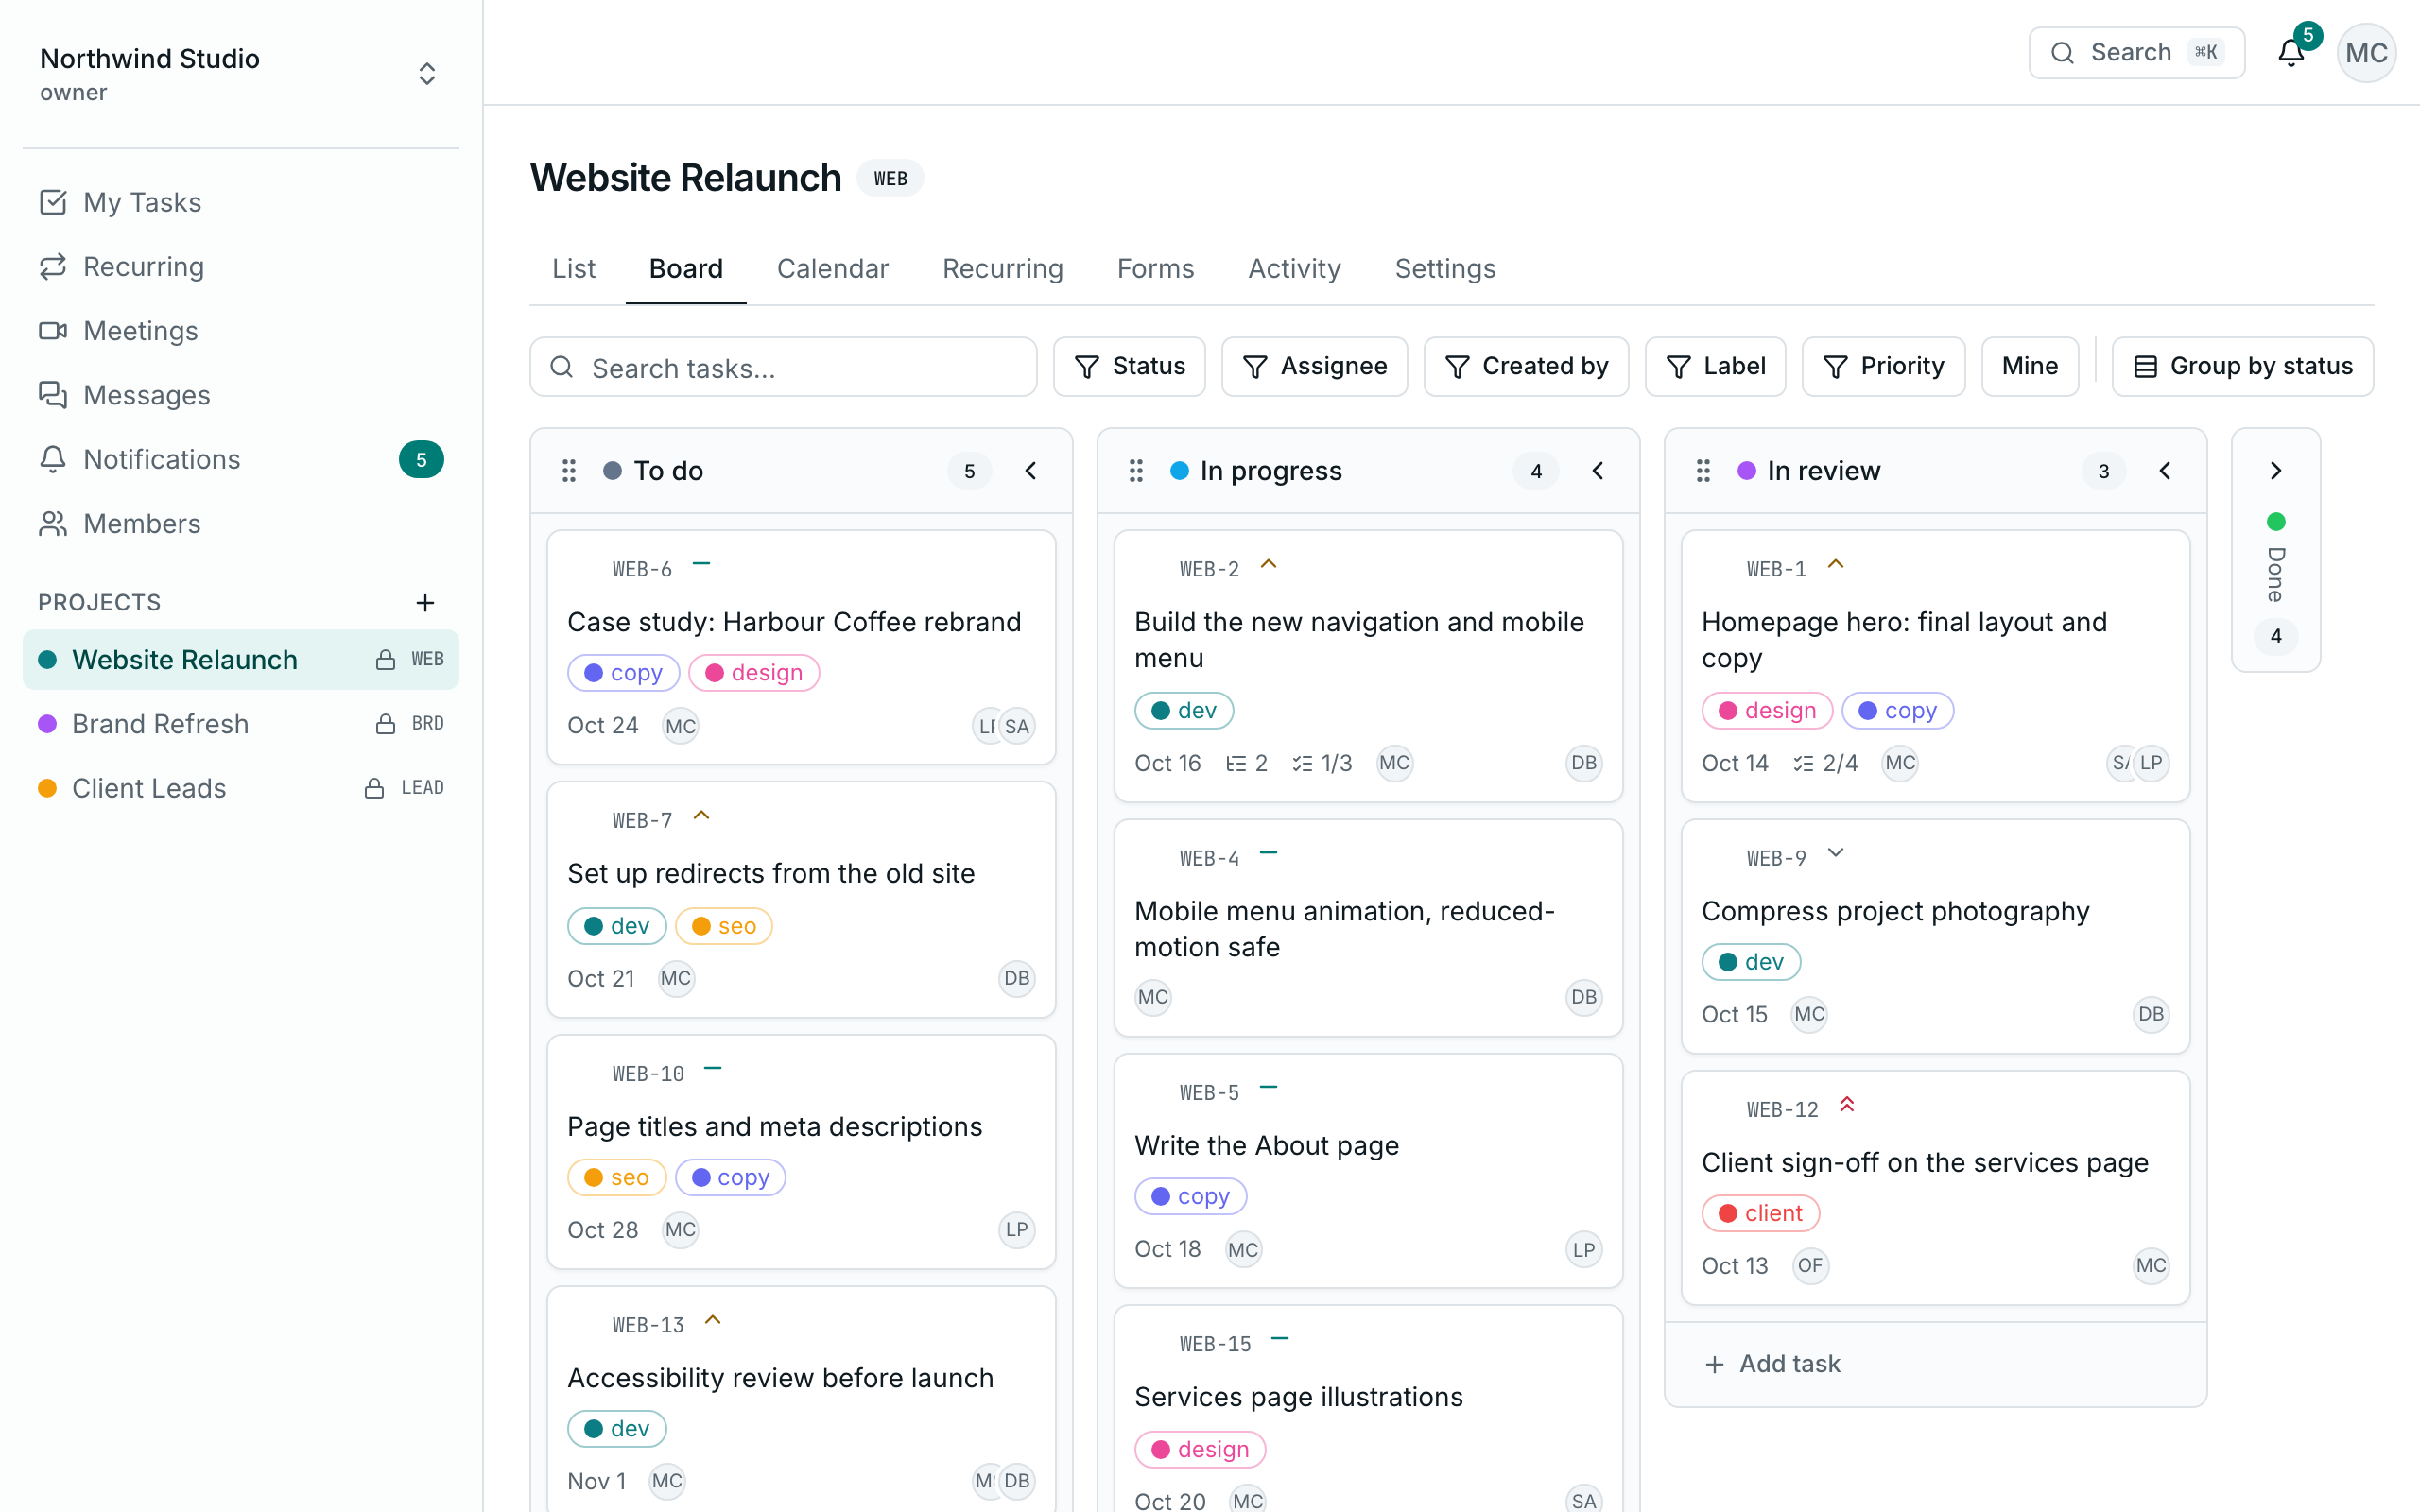Focus the Search tasks input field
The height and width of the screenshot is (1512, 2420).
783,367
